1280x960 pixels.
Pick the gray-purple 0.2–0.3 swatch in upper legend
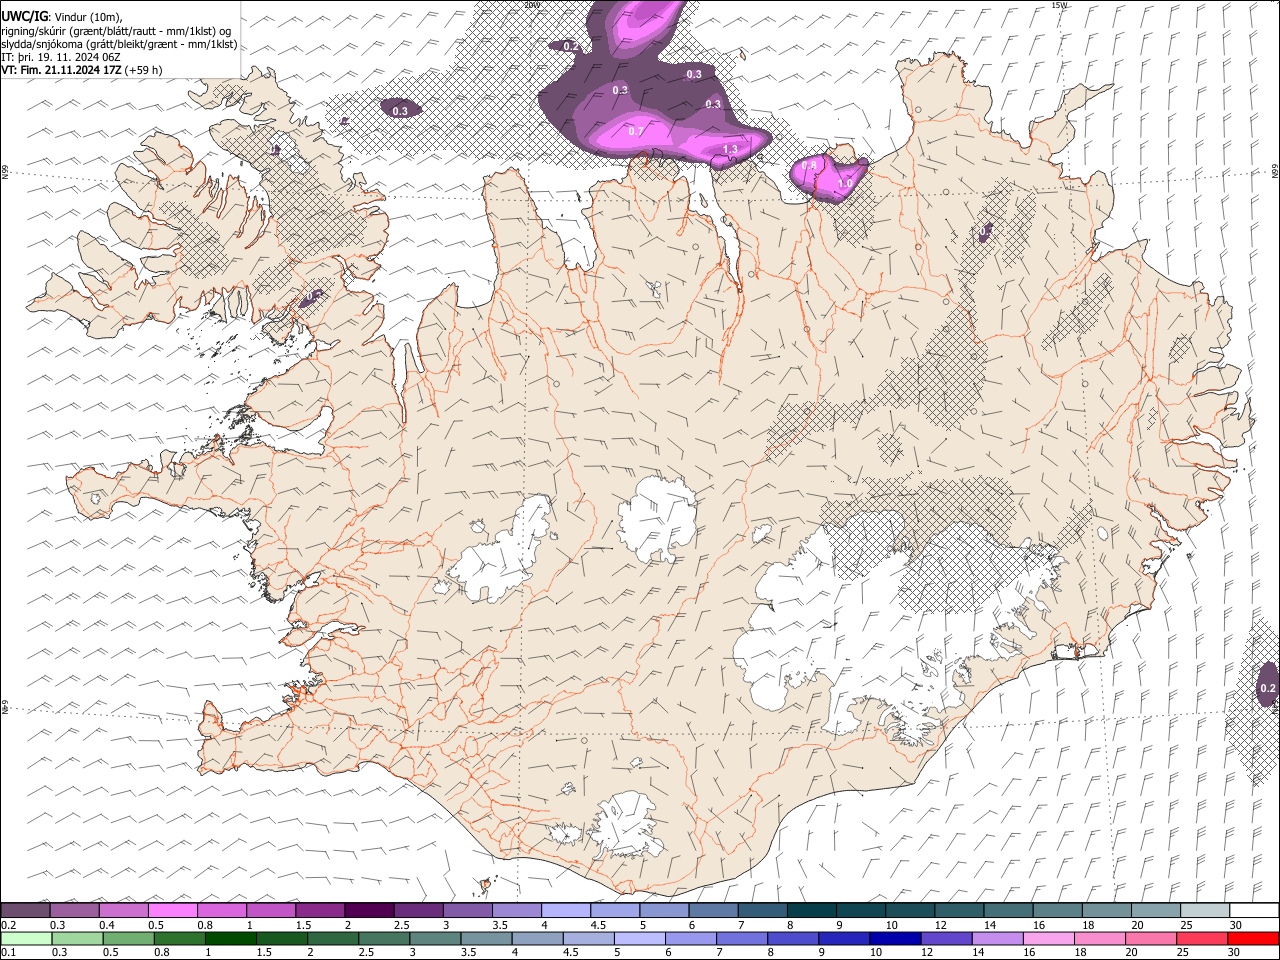pyautogui.click(x=26, y=910)
